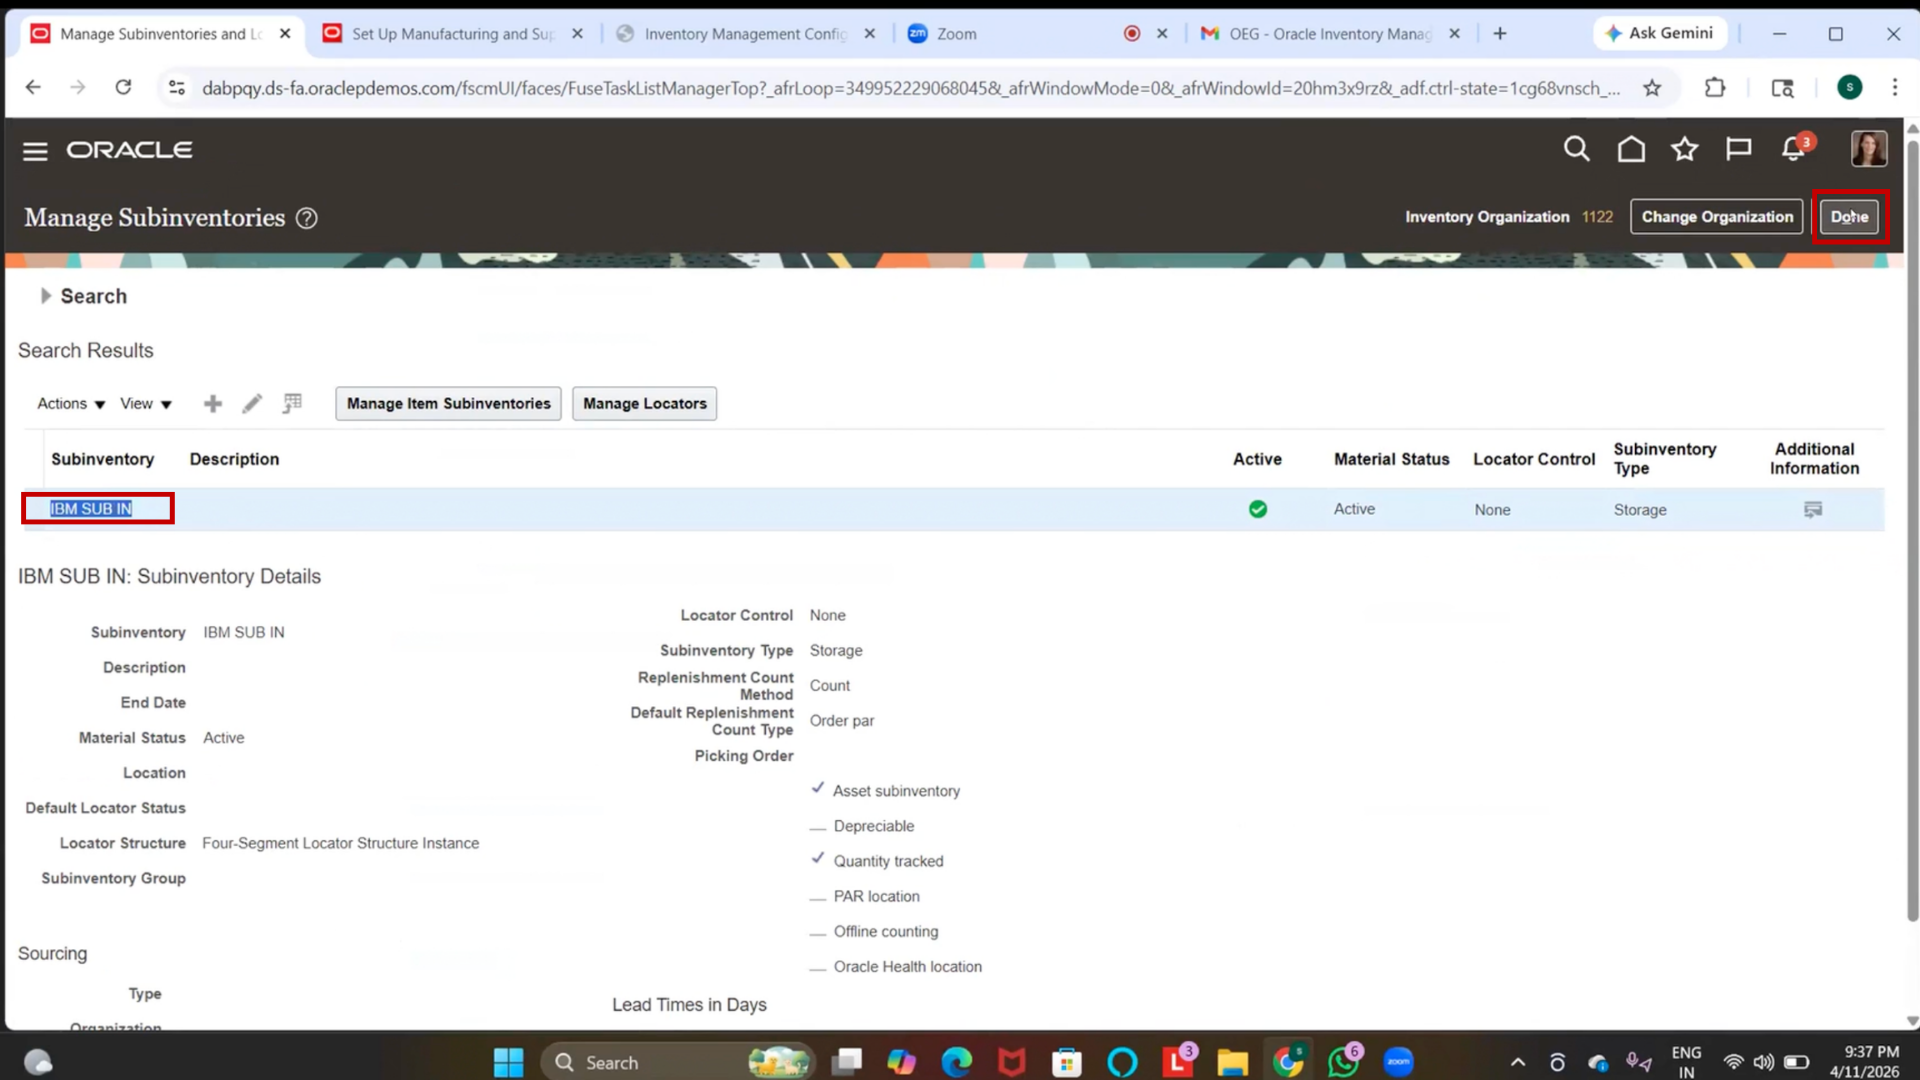Show hidden system tray icons
The height and width of the screenshot is (1080, 1920).
click(x=1517, y=1062)
